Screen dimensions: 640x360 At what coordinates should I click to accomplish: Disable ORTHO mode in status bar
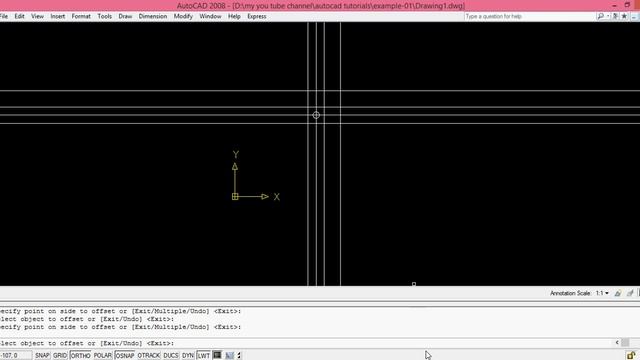click(x=80, y=356)
